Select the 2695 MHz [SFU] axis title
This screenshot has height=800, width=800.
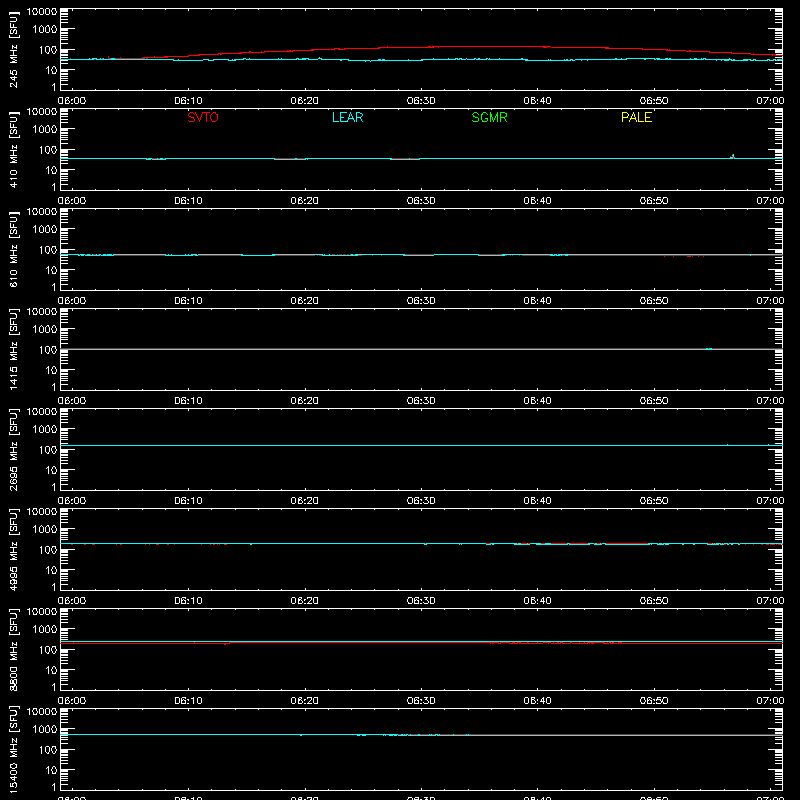coord(13,449)
